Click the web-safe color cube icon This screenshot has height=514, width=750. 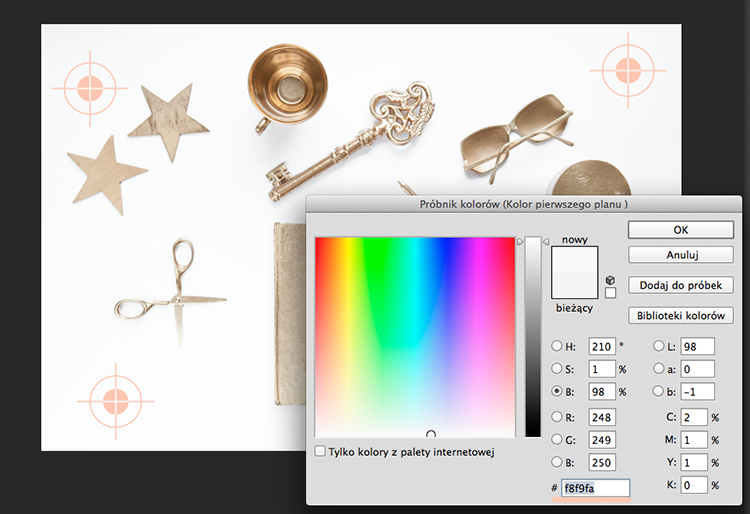click(610, 280)
